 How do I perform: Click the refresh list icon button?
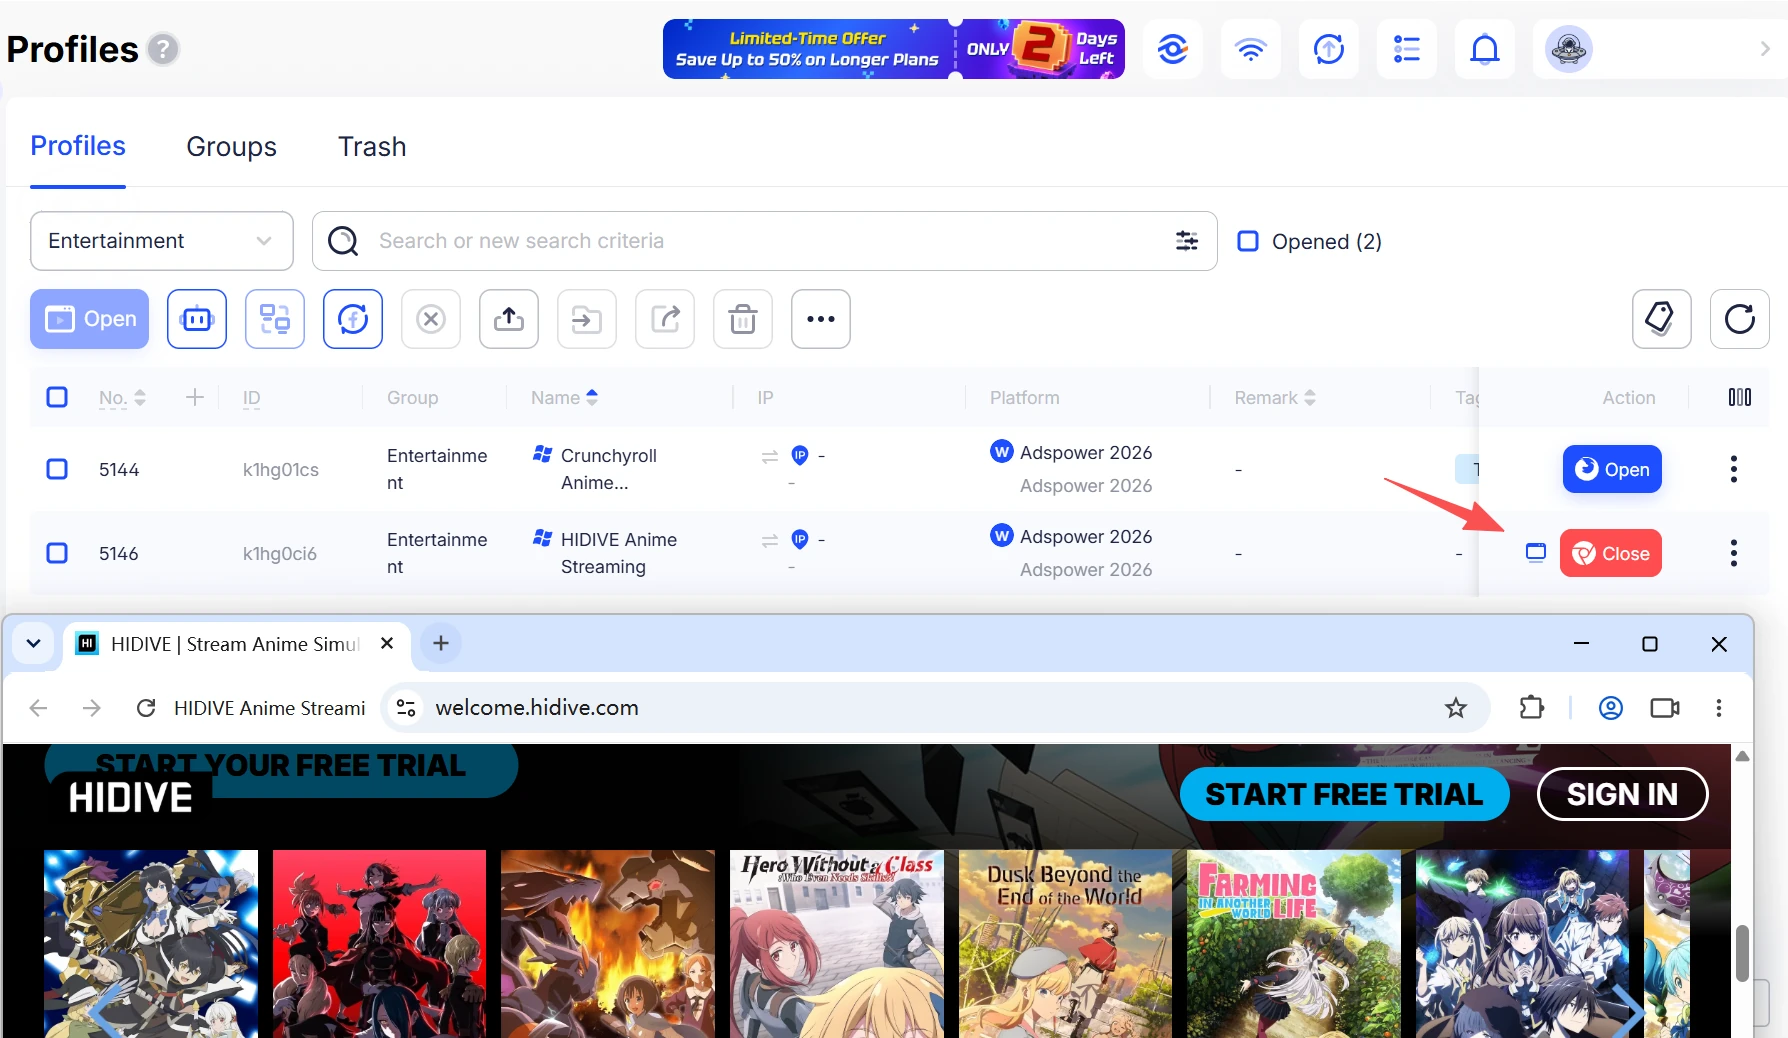pyautogui.click(x=1740, y=319)
